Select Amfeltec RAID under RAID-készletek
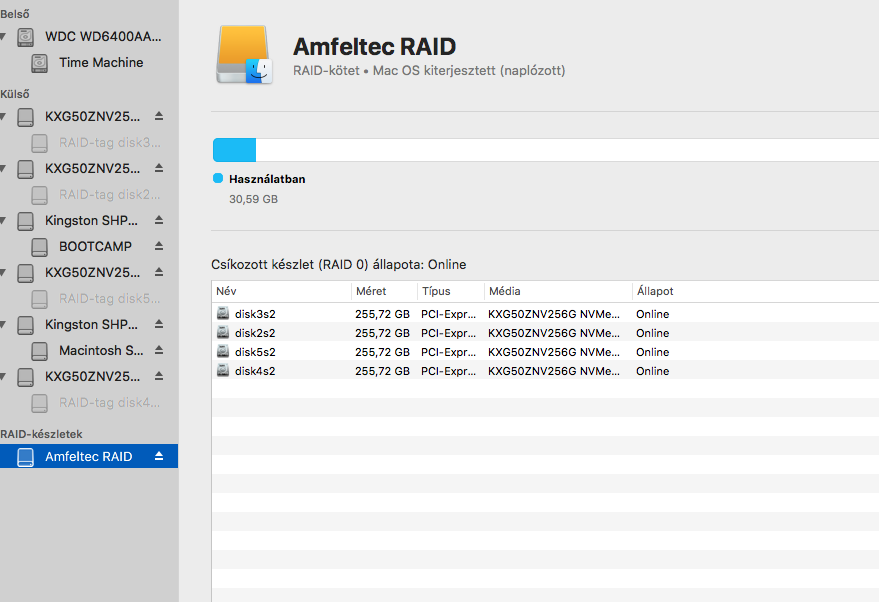879x602 pixels. pos(89,456)
